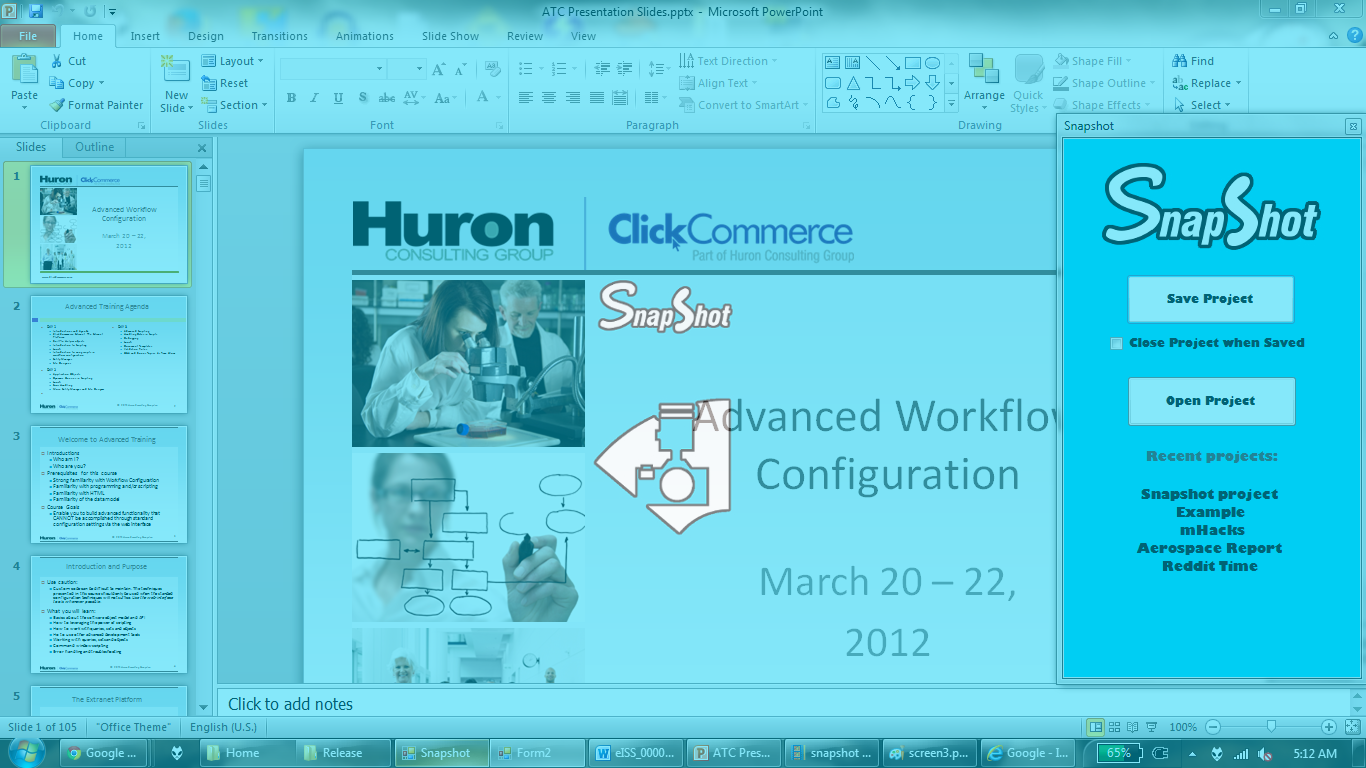Select the Isosceles Triangle shape

(x=853, y=83)
